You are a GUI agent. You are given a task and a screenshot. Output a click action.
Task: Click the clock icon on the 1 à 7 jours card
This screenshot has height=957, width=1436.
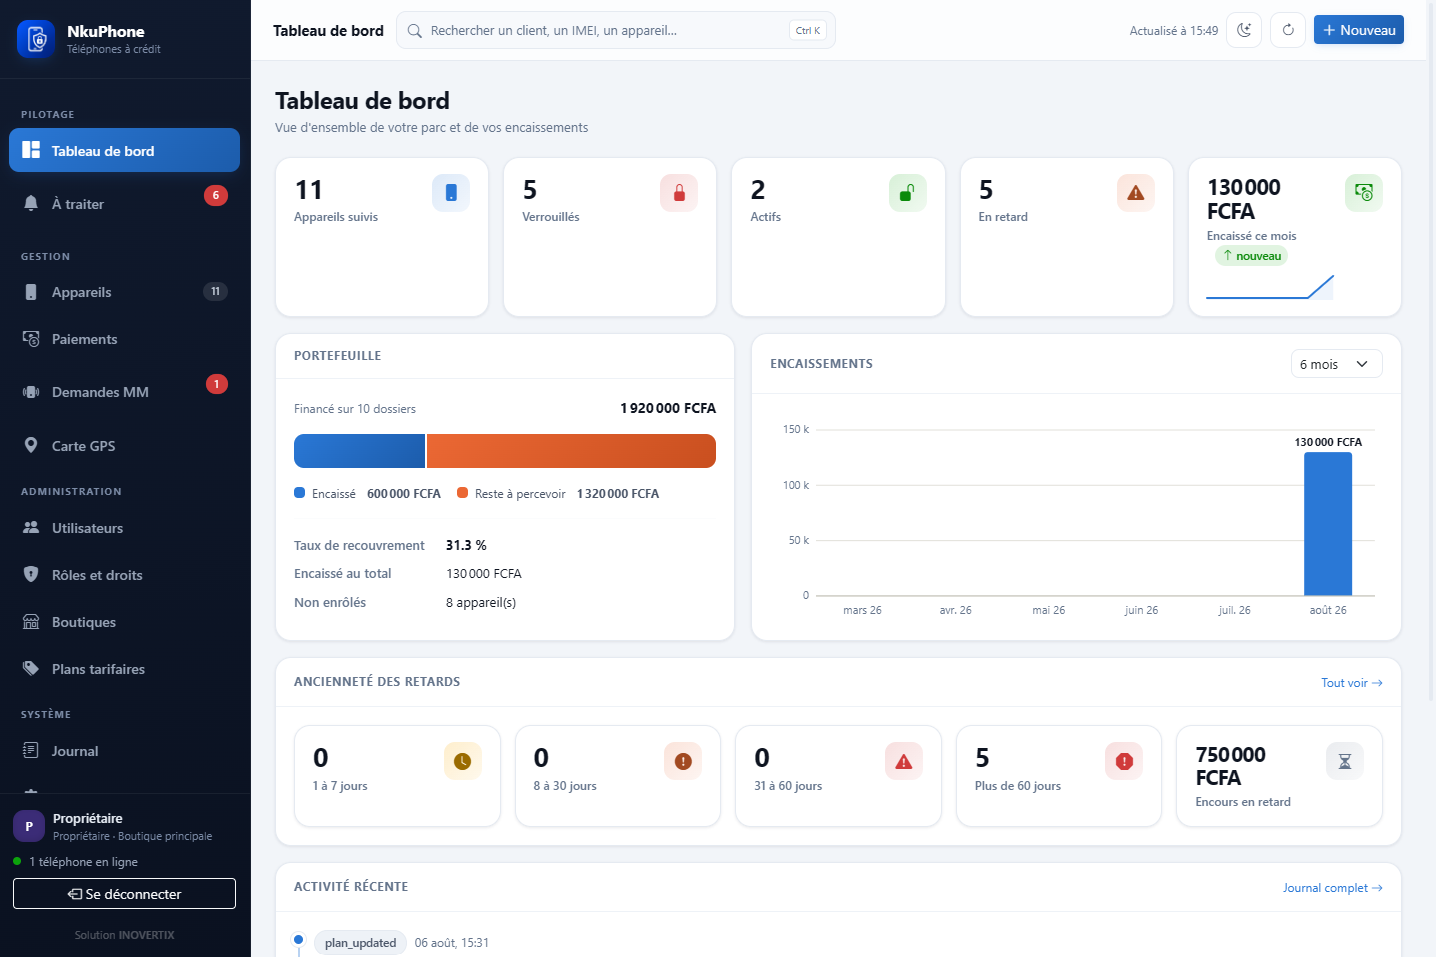point(463,761)
